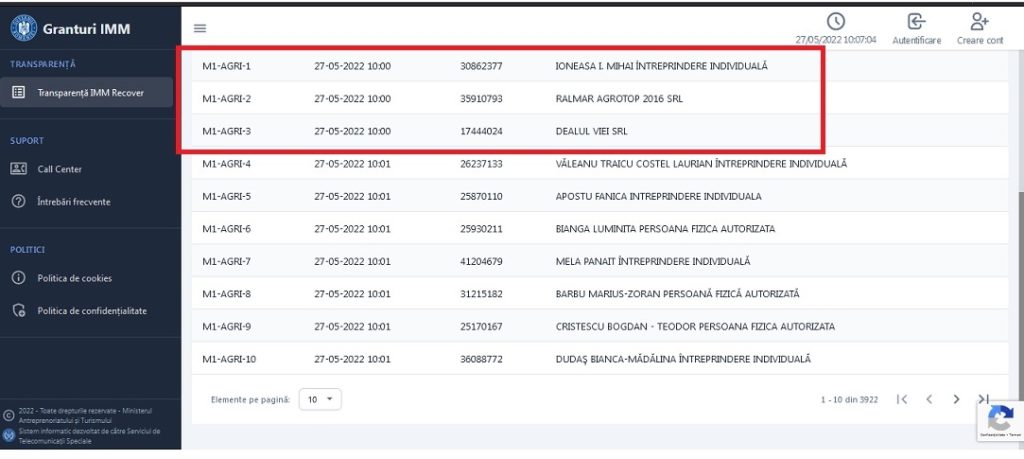Click the hamburger menu icon
Viewport: 1024px width, 459px height.
200,28
